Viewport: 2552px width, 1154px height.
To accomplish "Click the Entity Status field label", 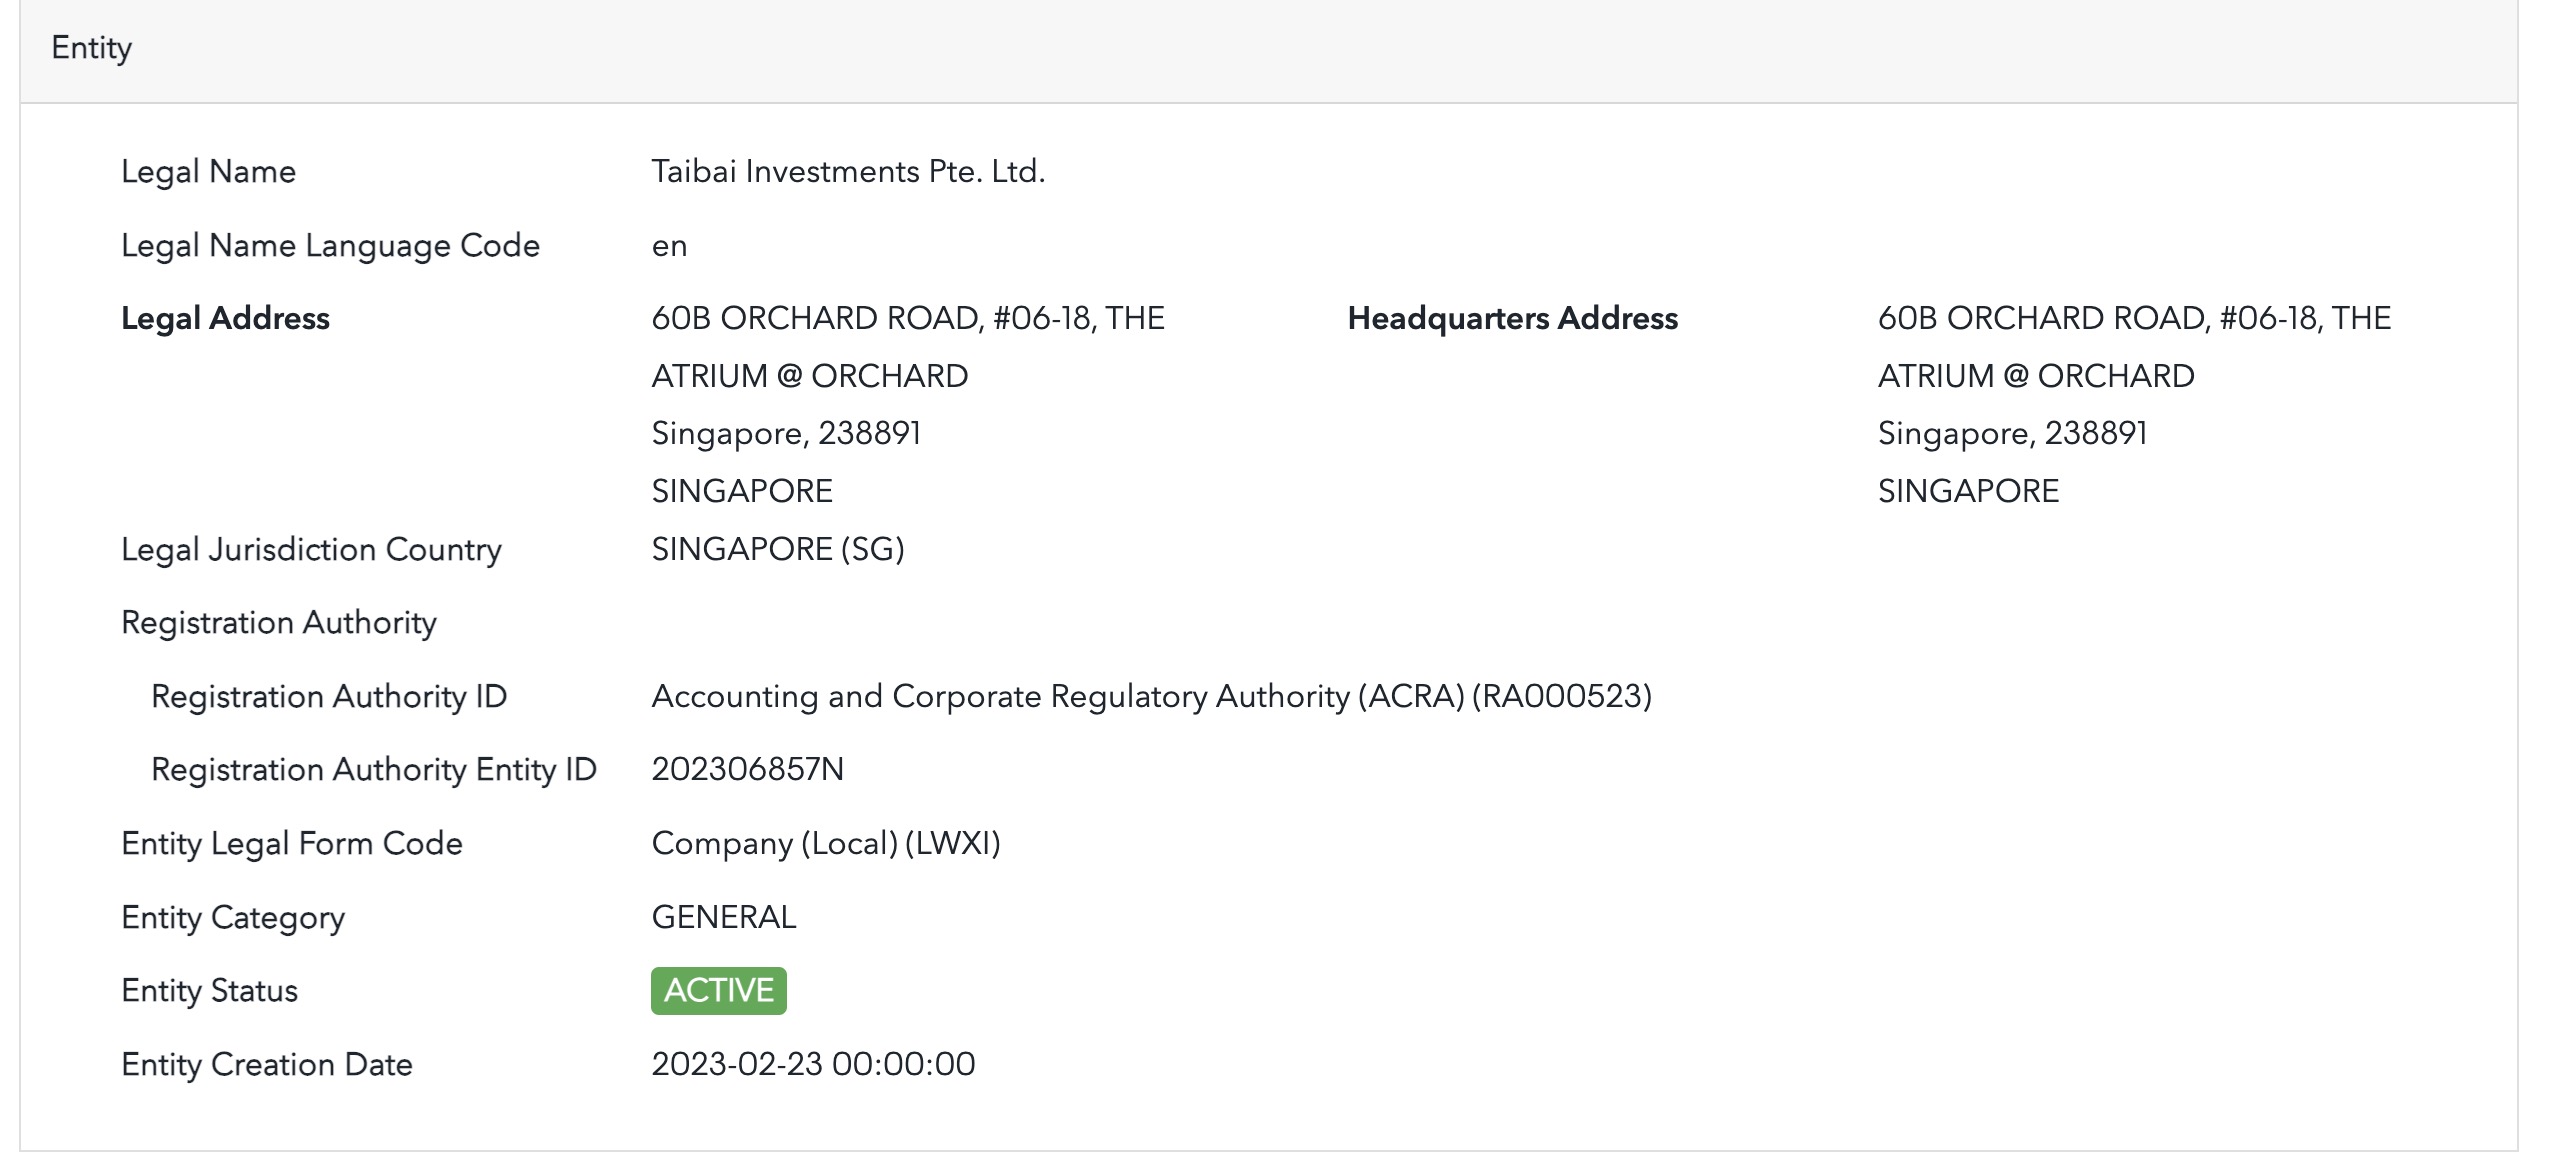I will coord(209,990).
